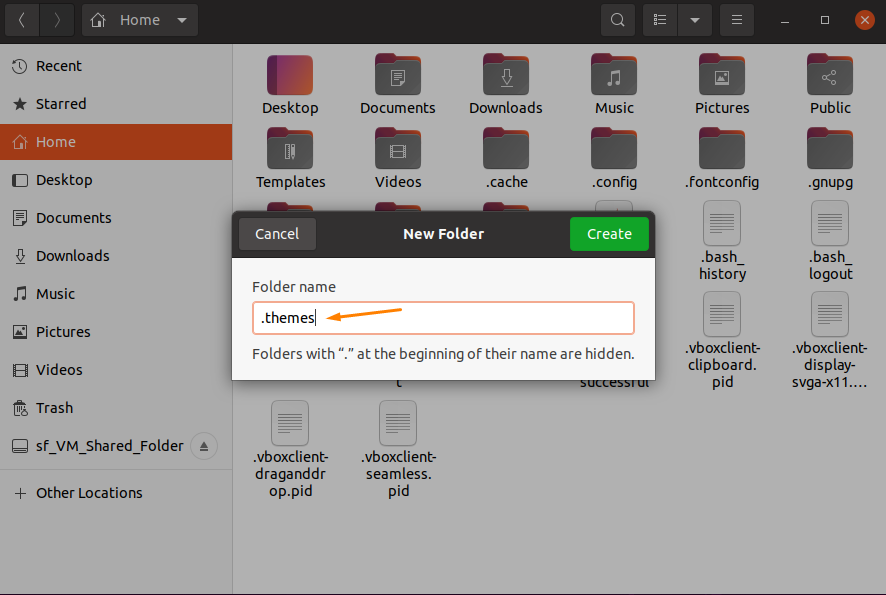Open Documents in the sidebar

(116, 218)
